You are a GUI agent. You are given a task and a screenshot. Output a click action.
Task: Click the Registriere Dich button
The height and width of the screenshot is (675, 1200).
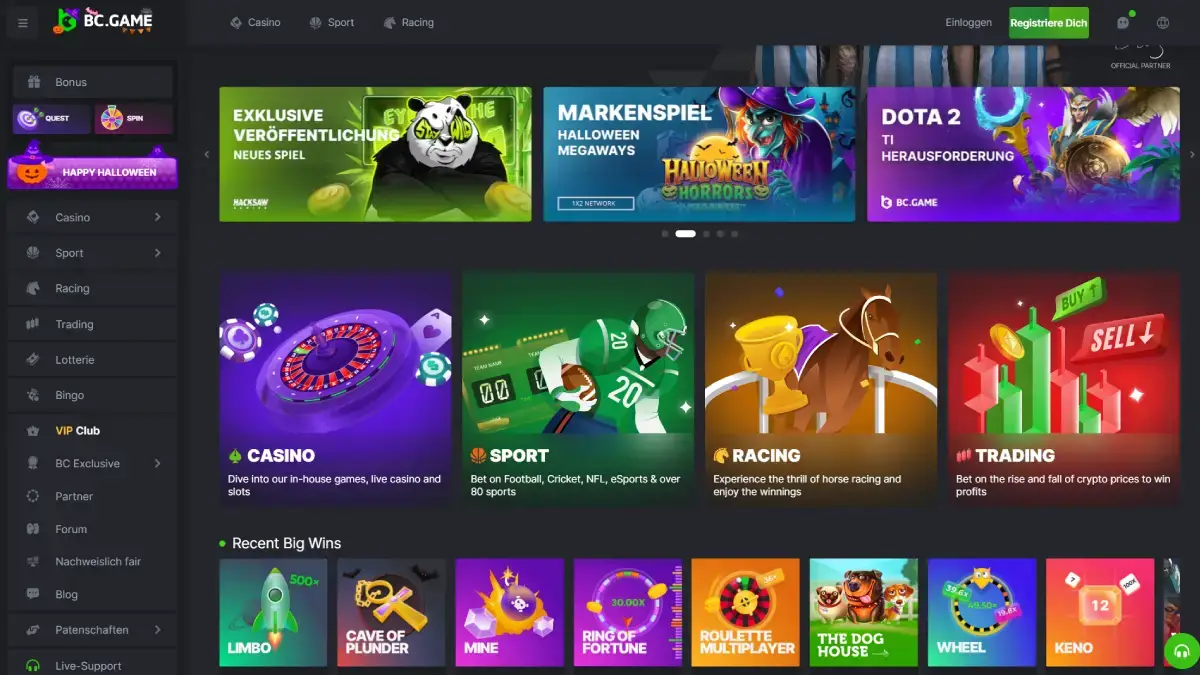tap(1048, 23)
